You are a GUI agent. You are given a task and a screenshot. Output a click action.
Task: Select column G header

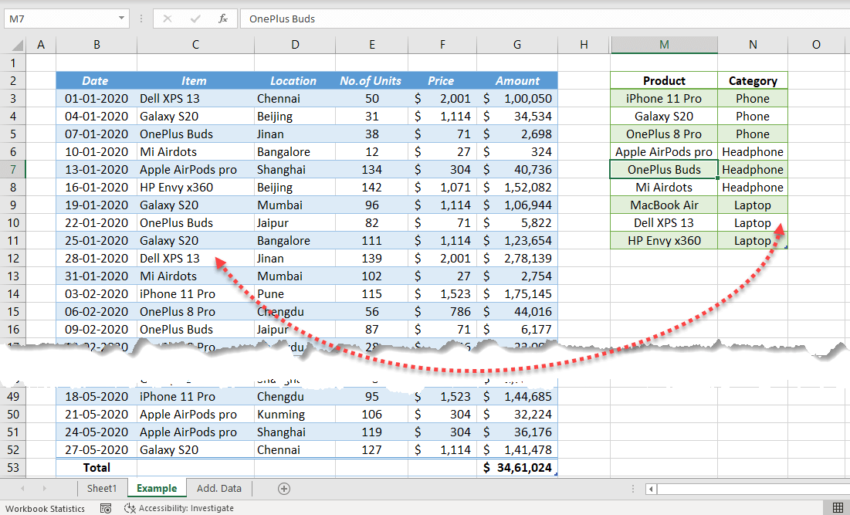[x=517, y=45]
